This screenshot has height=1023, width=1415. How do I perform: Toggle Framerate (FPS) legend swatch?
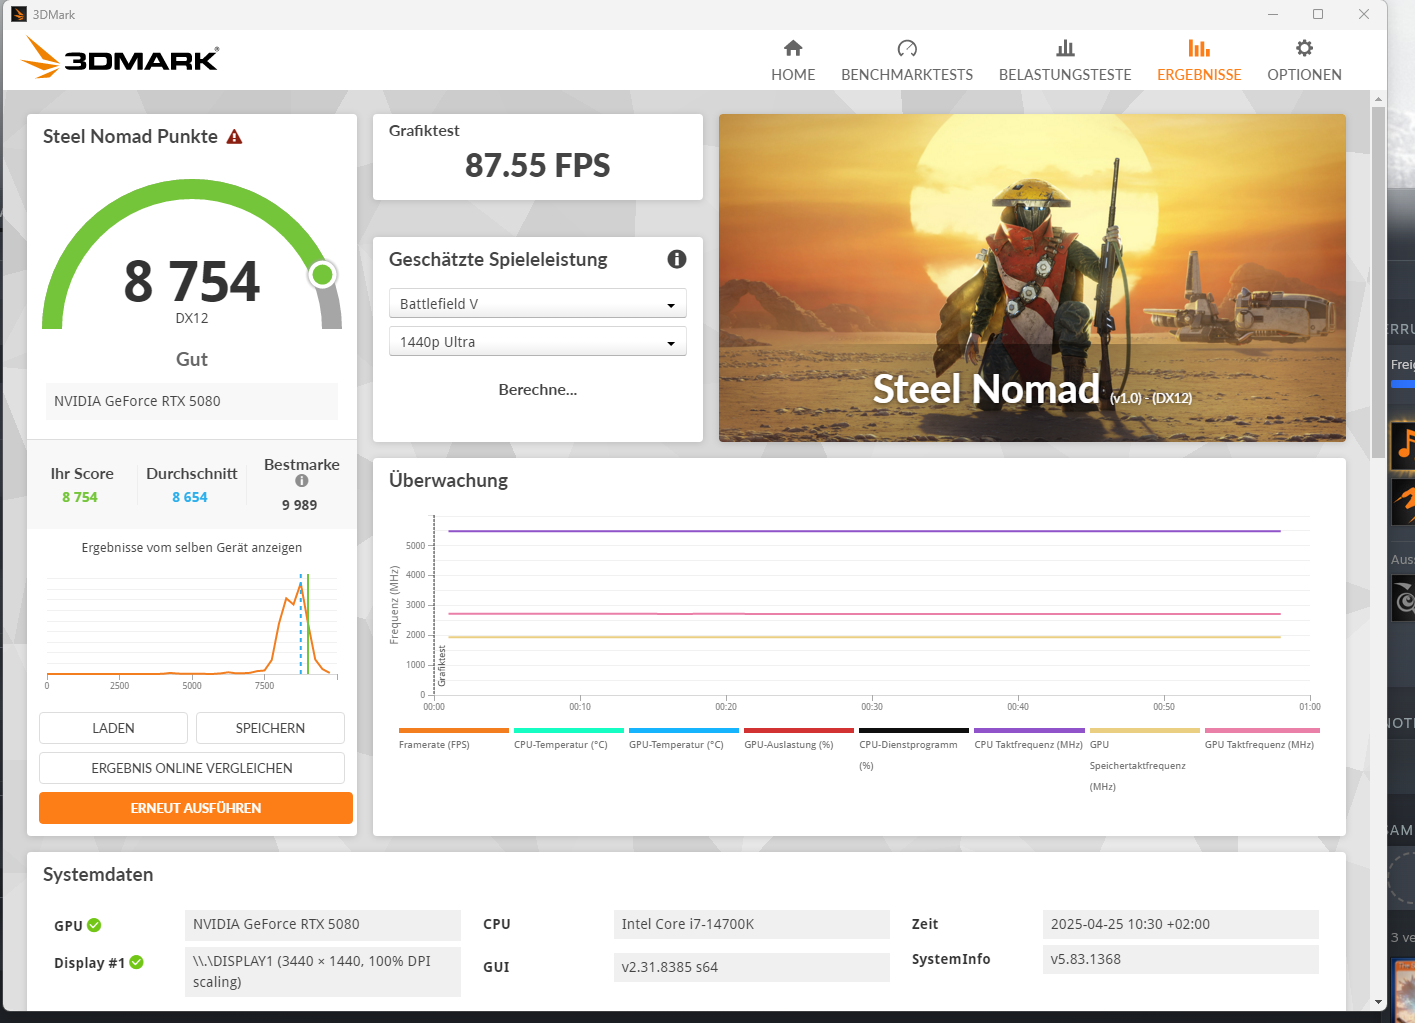454,730
